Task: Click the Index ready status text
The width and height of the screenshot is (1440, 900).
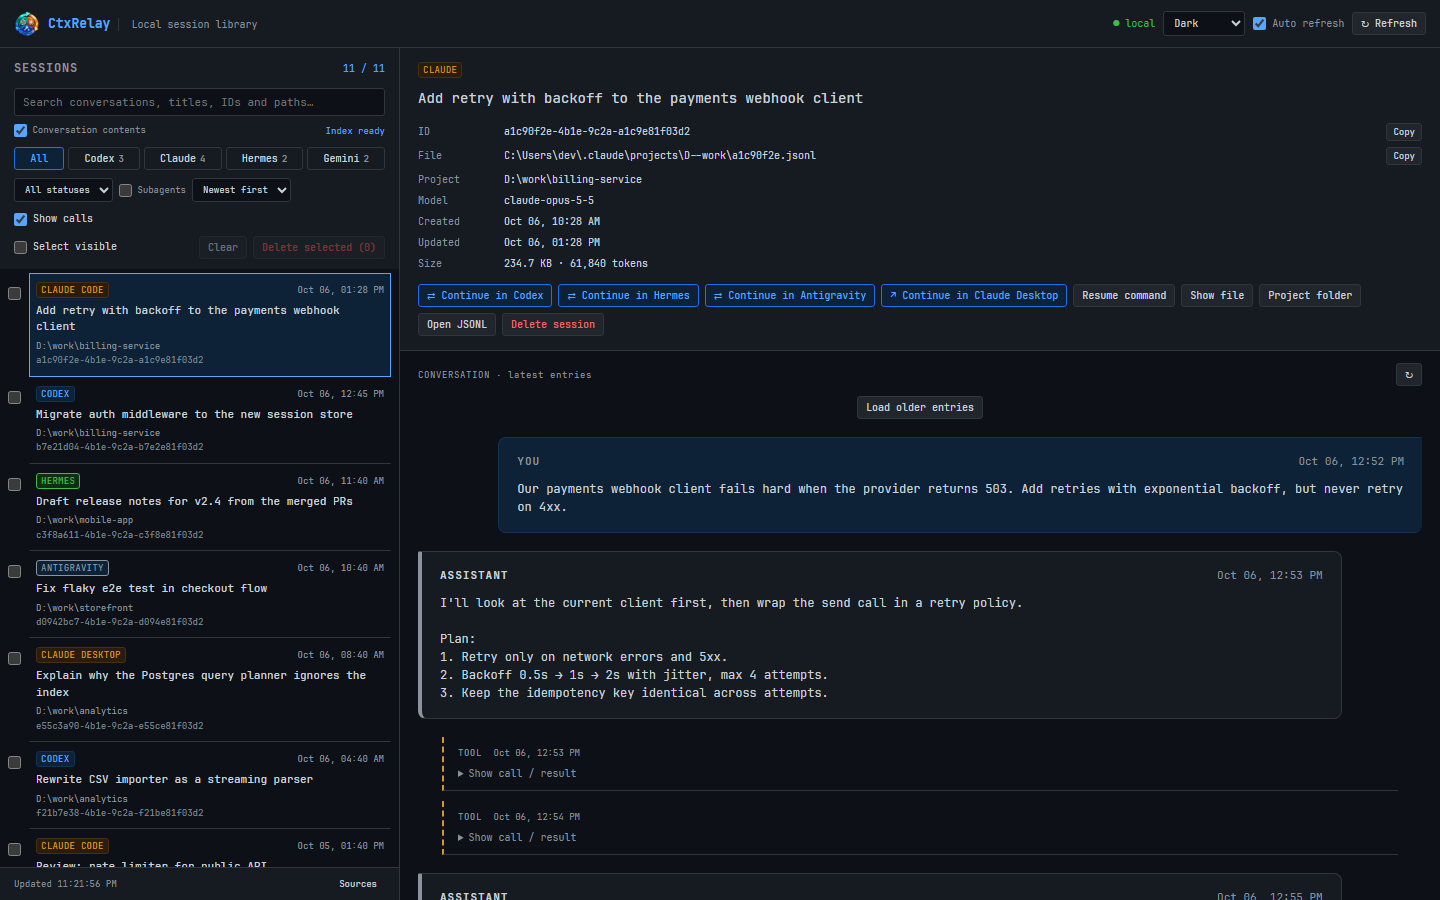Action: coord(355,131)
